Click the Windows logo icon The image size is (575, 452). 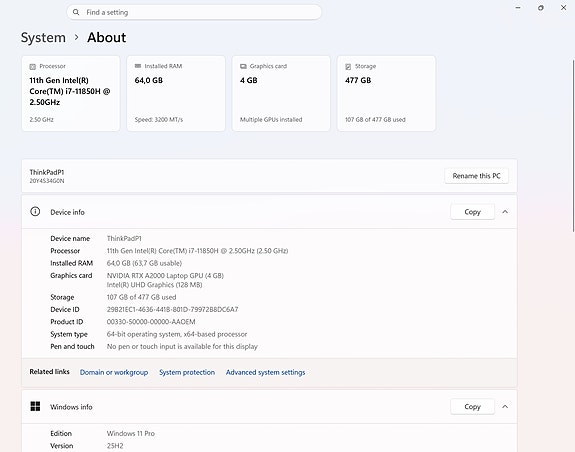pyautogui.click(x=35, y=406)
